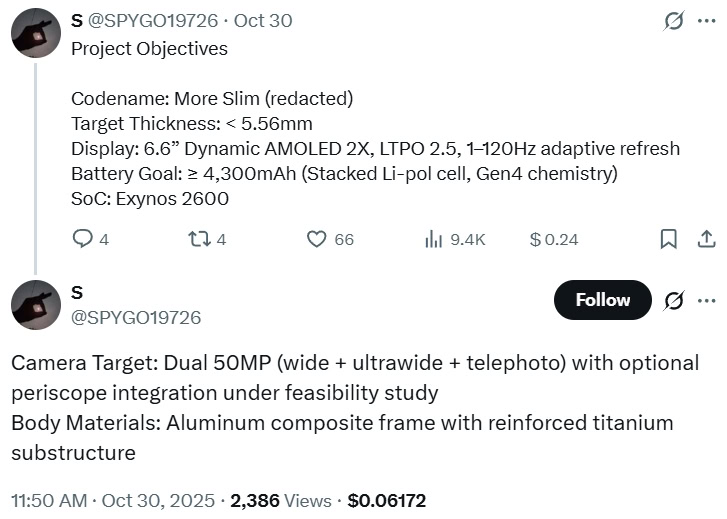Open more options beside Follow button

tap(706, 300)
